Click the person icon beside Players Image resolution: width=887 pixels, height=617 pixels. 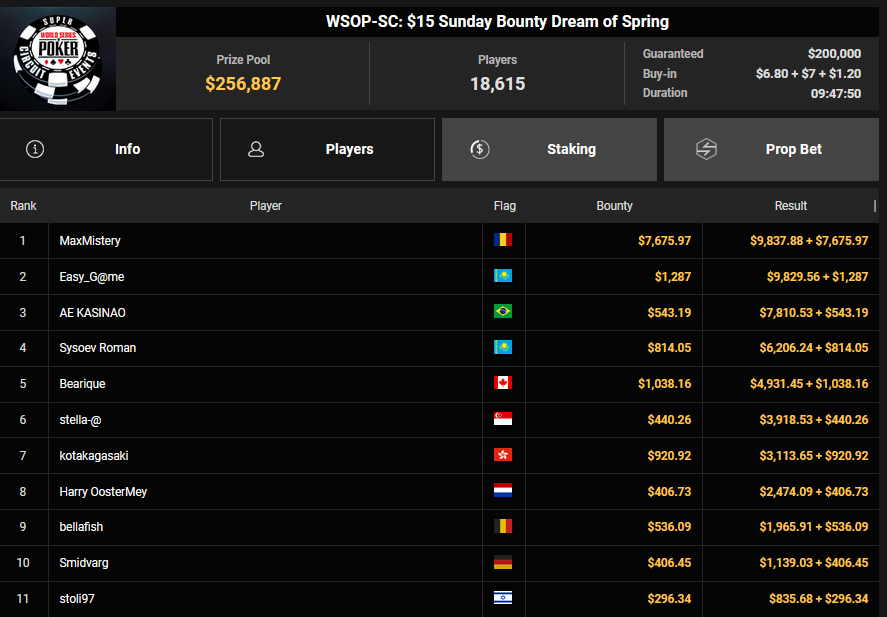256,149
